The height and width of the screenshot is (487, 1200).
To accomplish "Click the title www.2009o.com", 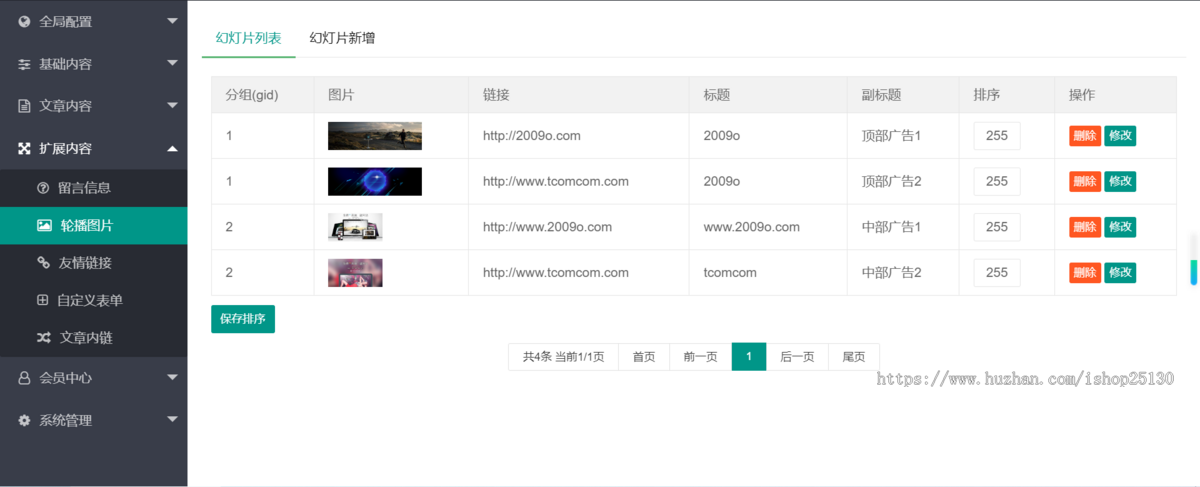I will [752, 227].
